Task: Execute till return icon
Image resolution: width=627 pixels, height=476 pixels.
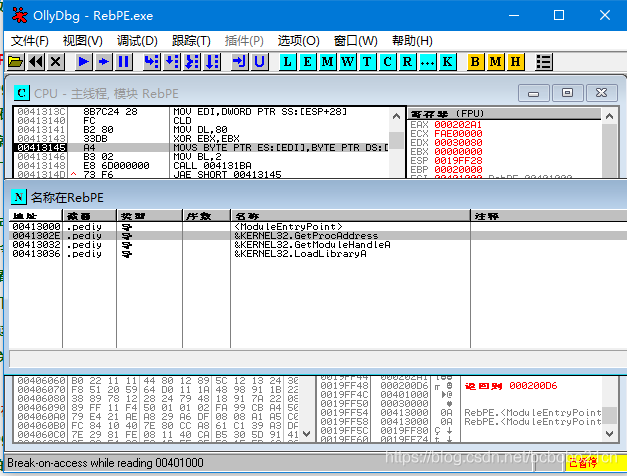Action: click(x=240, y=62)
